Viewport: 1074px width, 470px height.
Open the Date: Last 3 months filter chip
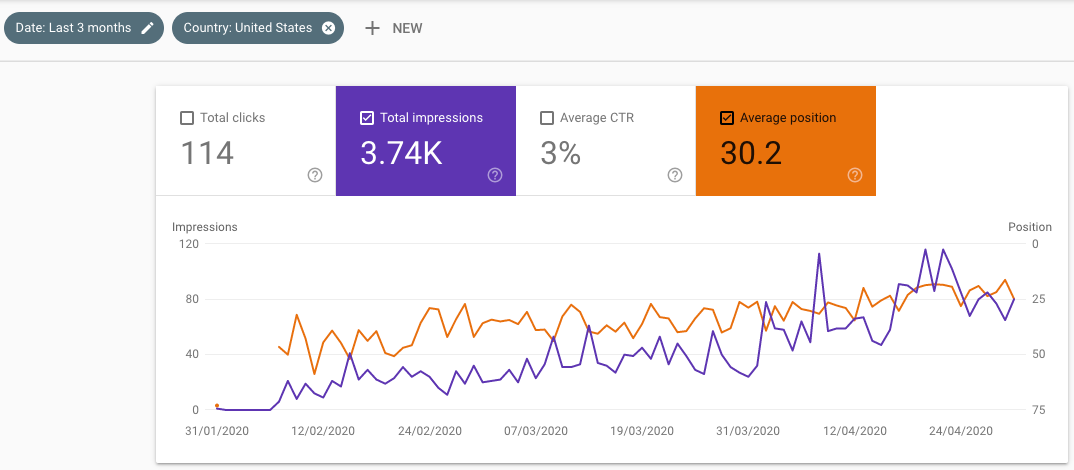tap(84, 28)
